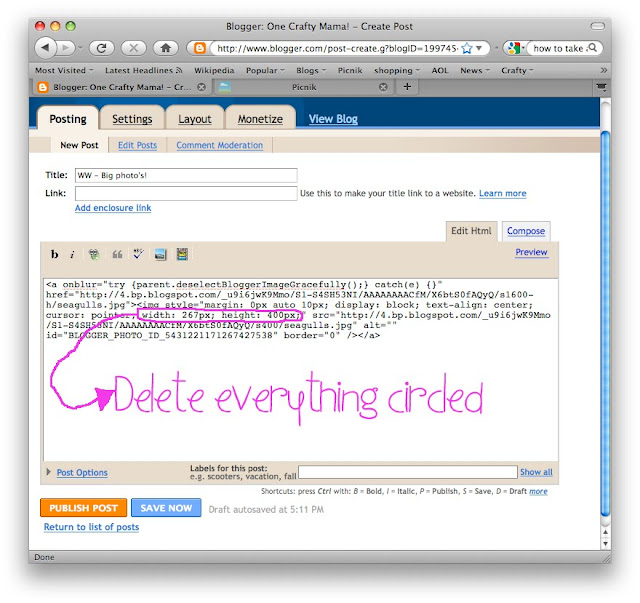Click in the Link URL field

(x=186, y=193)
